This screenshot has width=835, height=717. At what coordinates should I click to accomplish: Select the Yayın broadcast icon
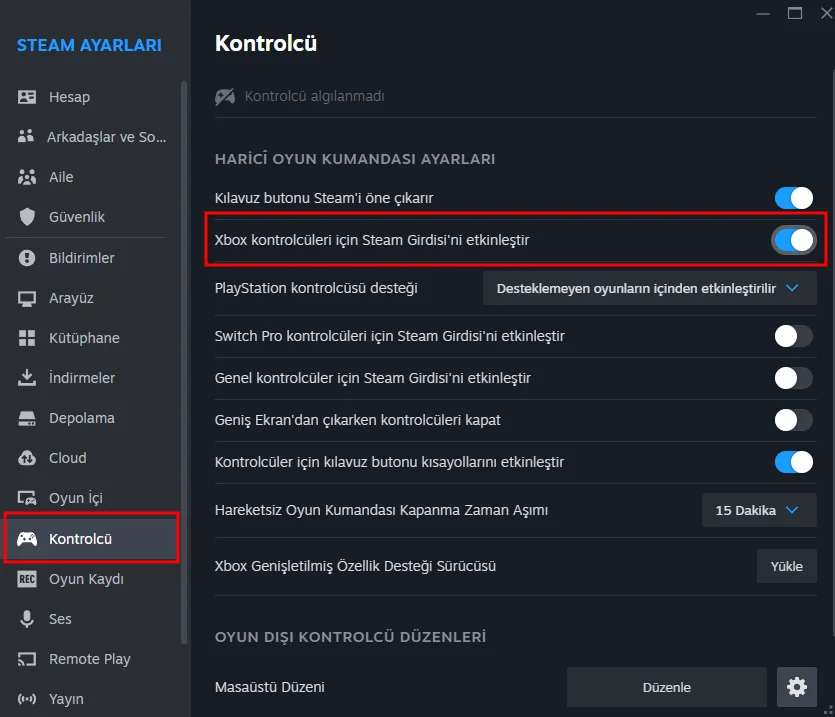click(27, 699)
